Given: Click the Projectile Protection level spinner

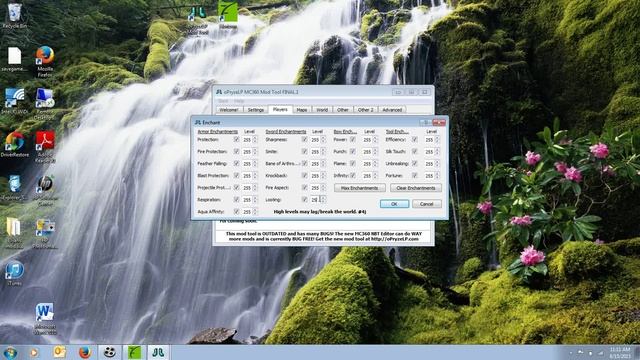Looking at the screenshot, I should [x=255, y=188].
